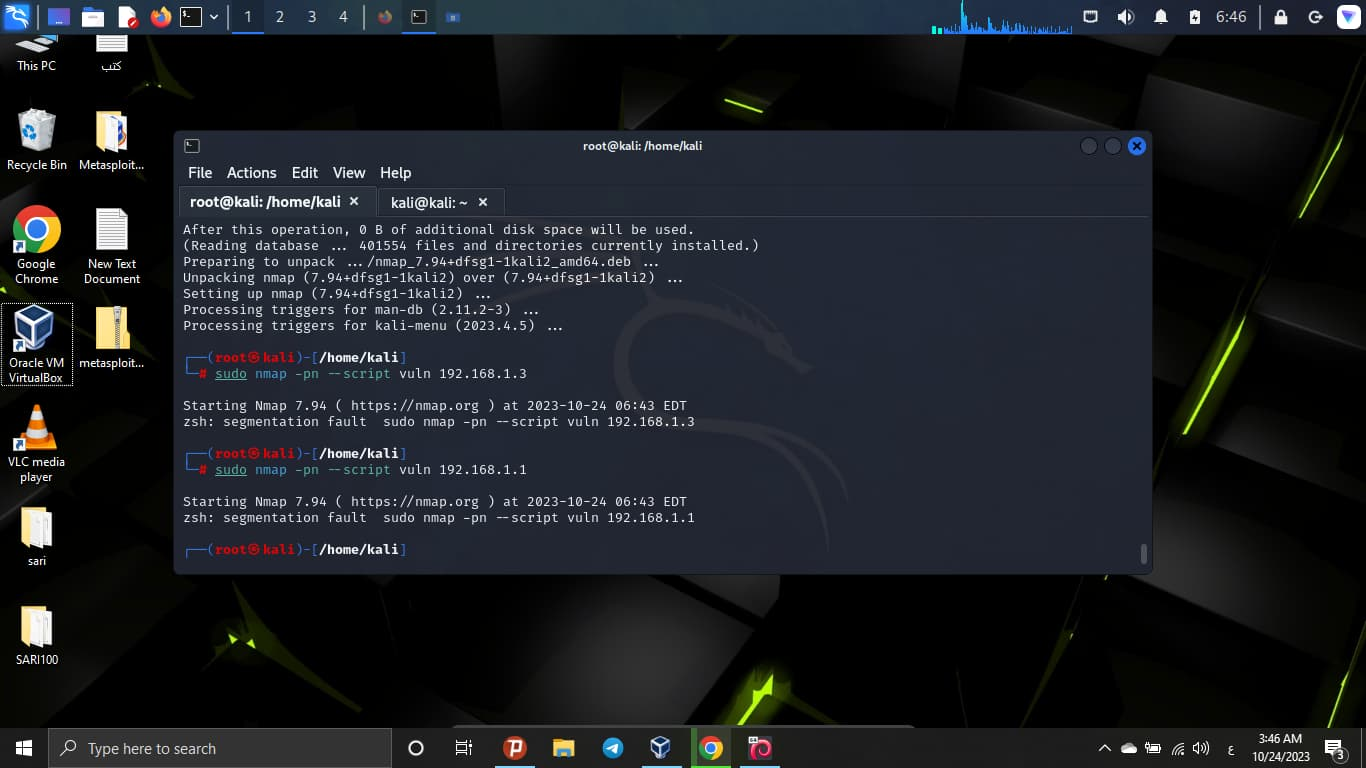Open the Help menu in the terminal
This screenshot has height=768, width=1366.
pos(396,173)
